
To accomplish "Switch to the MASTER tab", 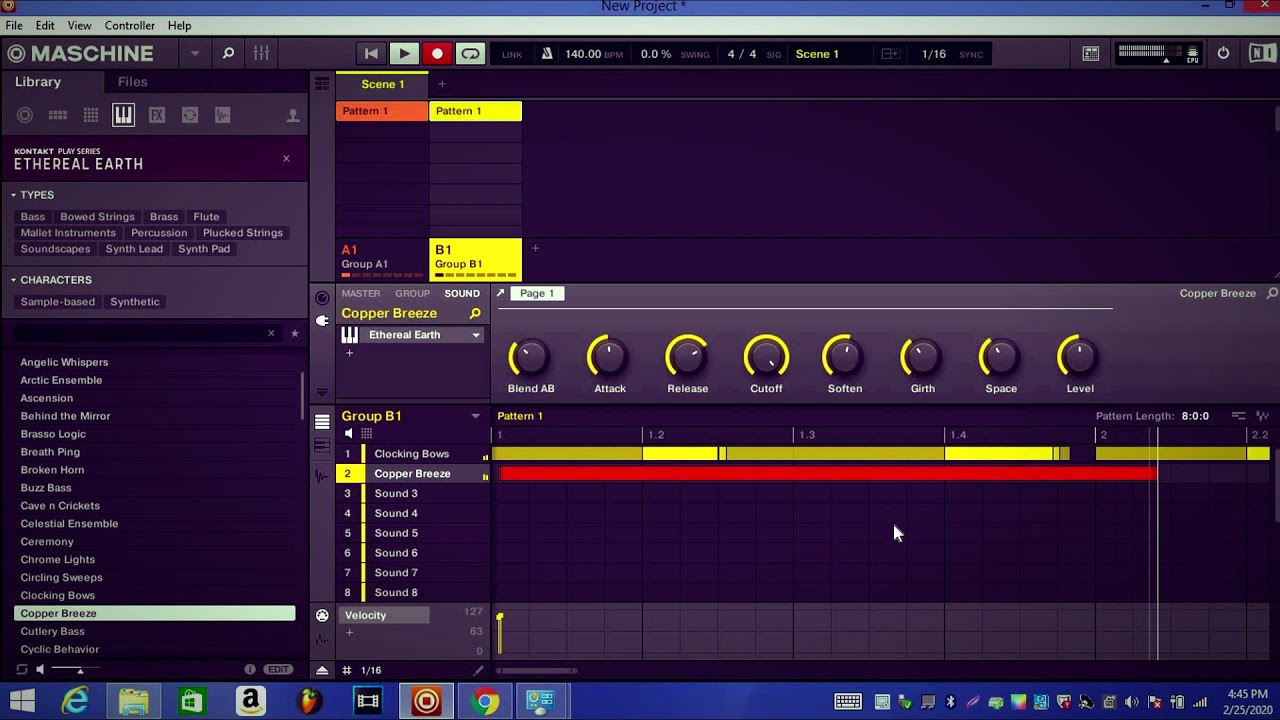I will [x=361, y=294].
